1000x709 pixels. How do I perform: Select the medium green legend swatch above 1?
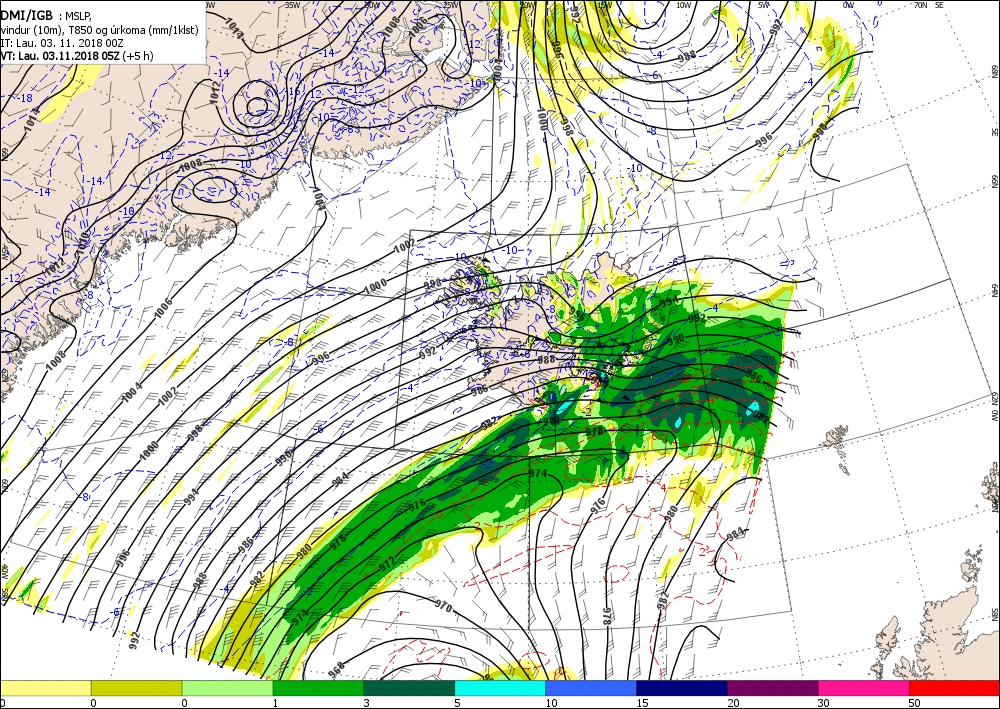tap(318, 688)
